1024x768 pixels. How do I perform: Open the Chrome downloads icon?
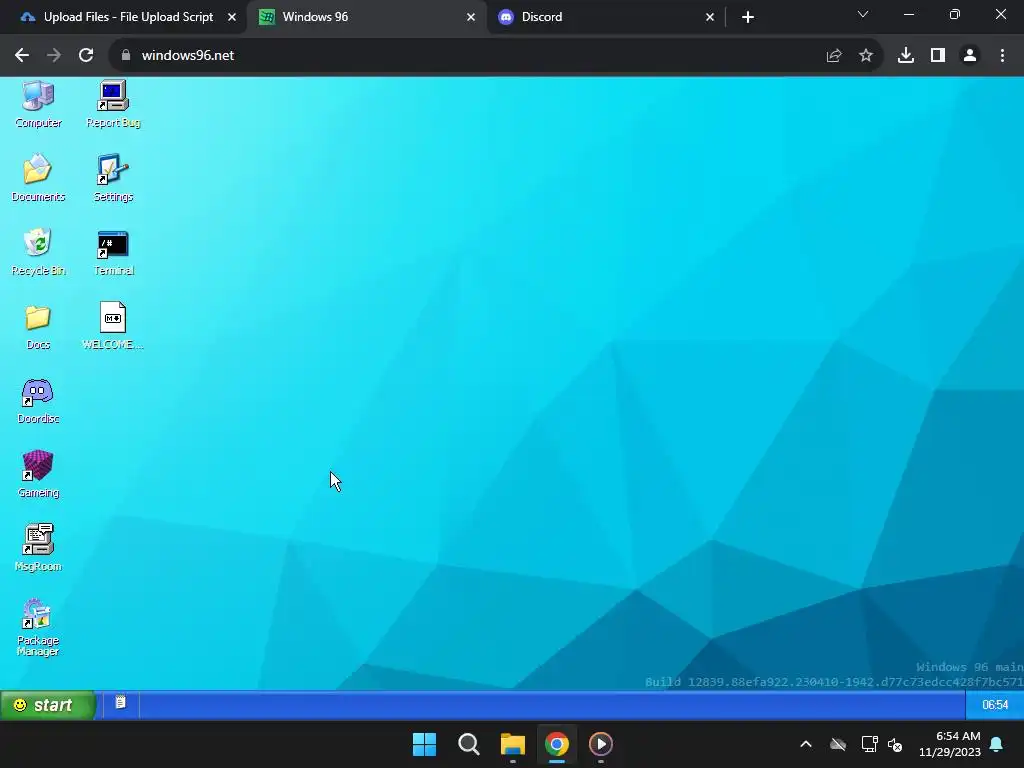906,56
